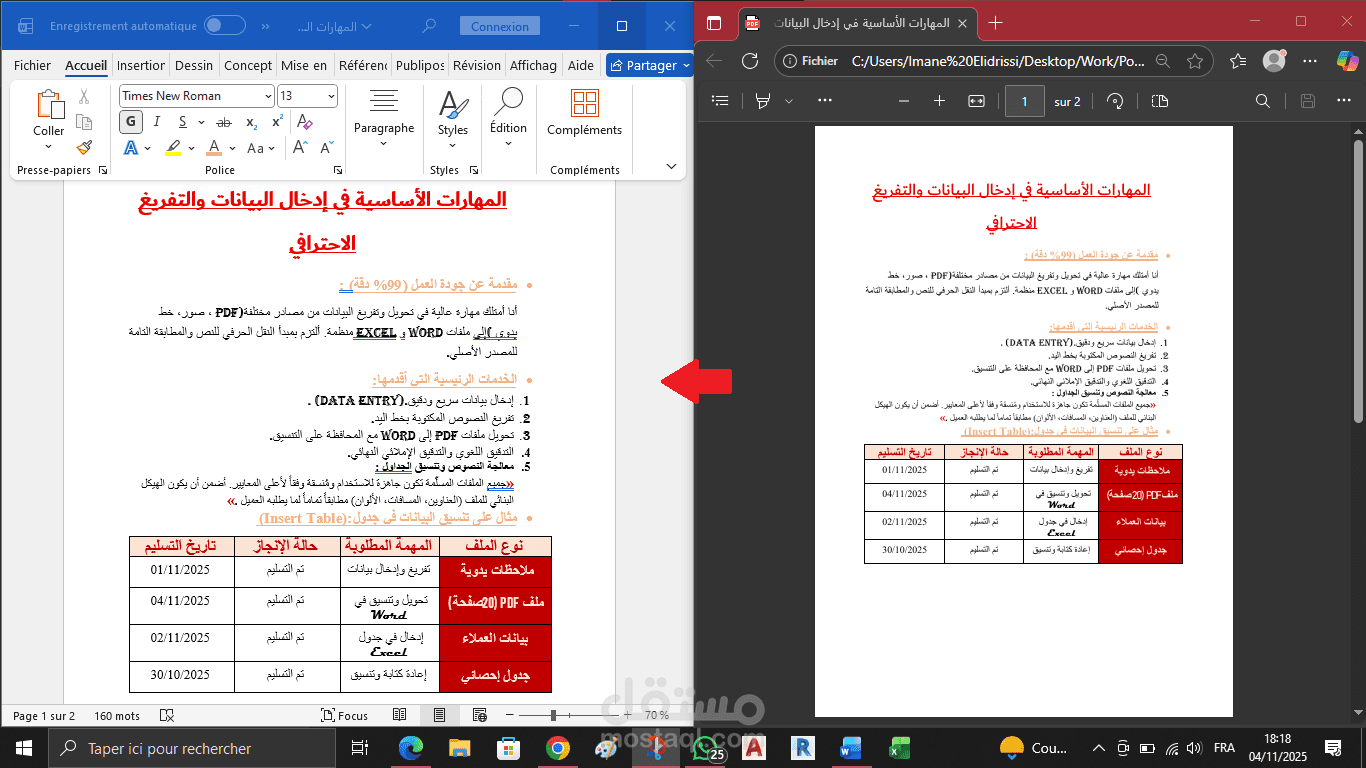
Task: Click the rotate PDF icon
Action: 1116,101
